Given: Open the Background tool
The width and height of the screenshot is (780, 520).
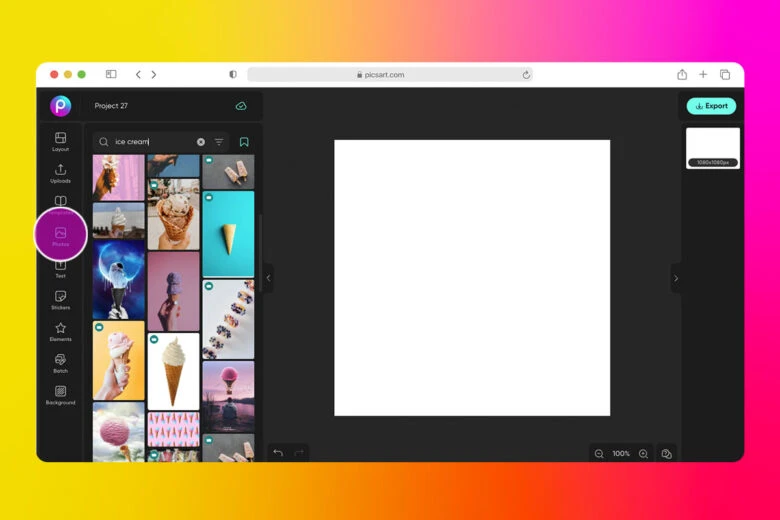Looking at the screenshot, I should (60, 395).
